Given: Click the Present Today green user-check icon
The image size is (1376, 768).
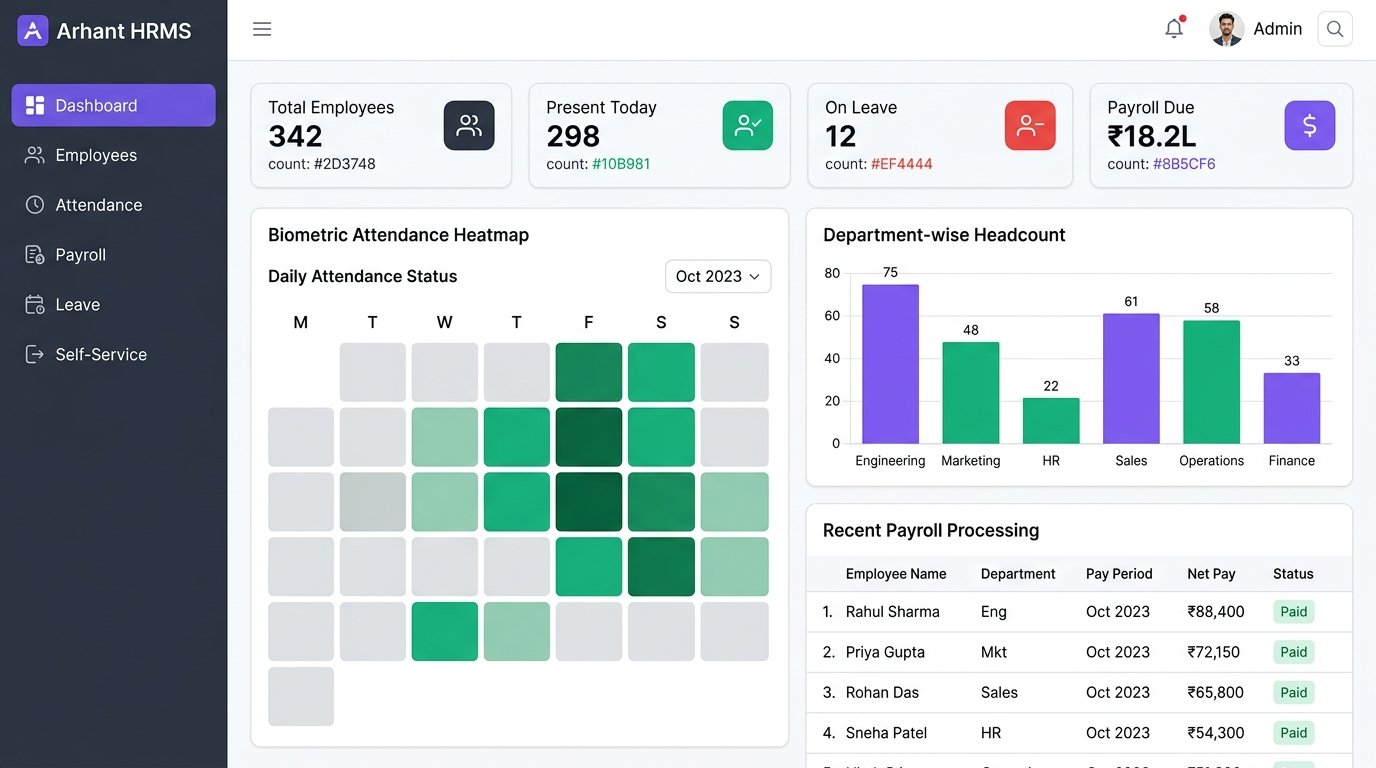Looking at the screenshot, I should click(x=748, y=125).
